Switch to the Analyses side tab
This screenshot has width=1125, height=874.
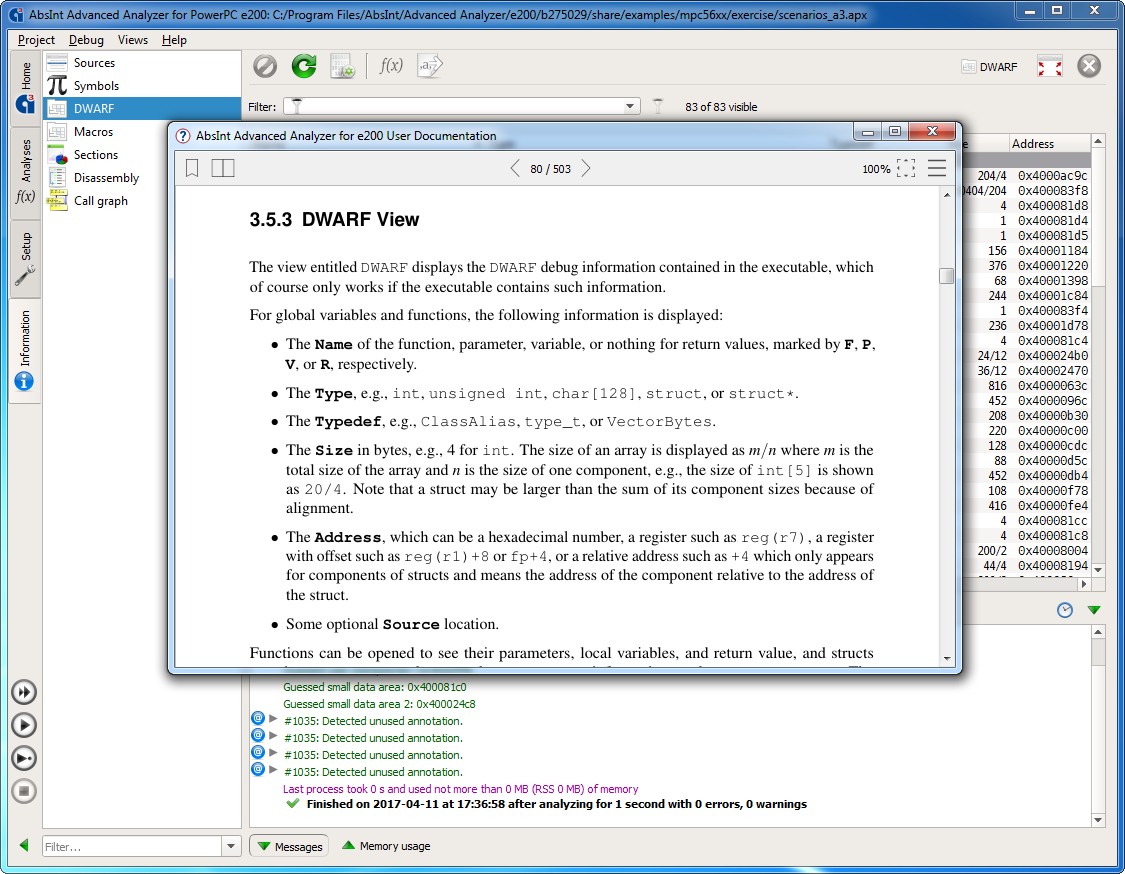[25, 172]
